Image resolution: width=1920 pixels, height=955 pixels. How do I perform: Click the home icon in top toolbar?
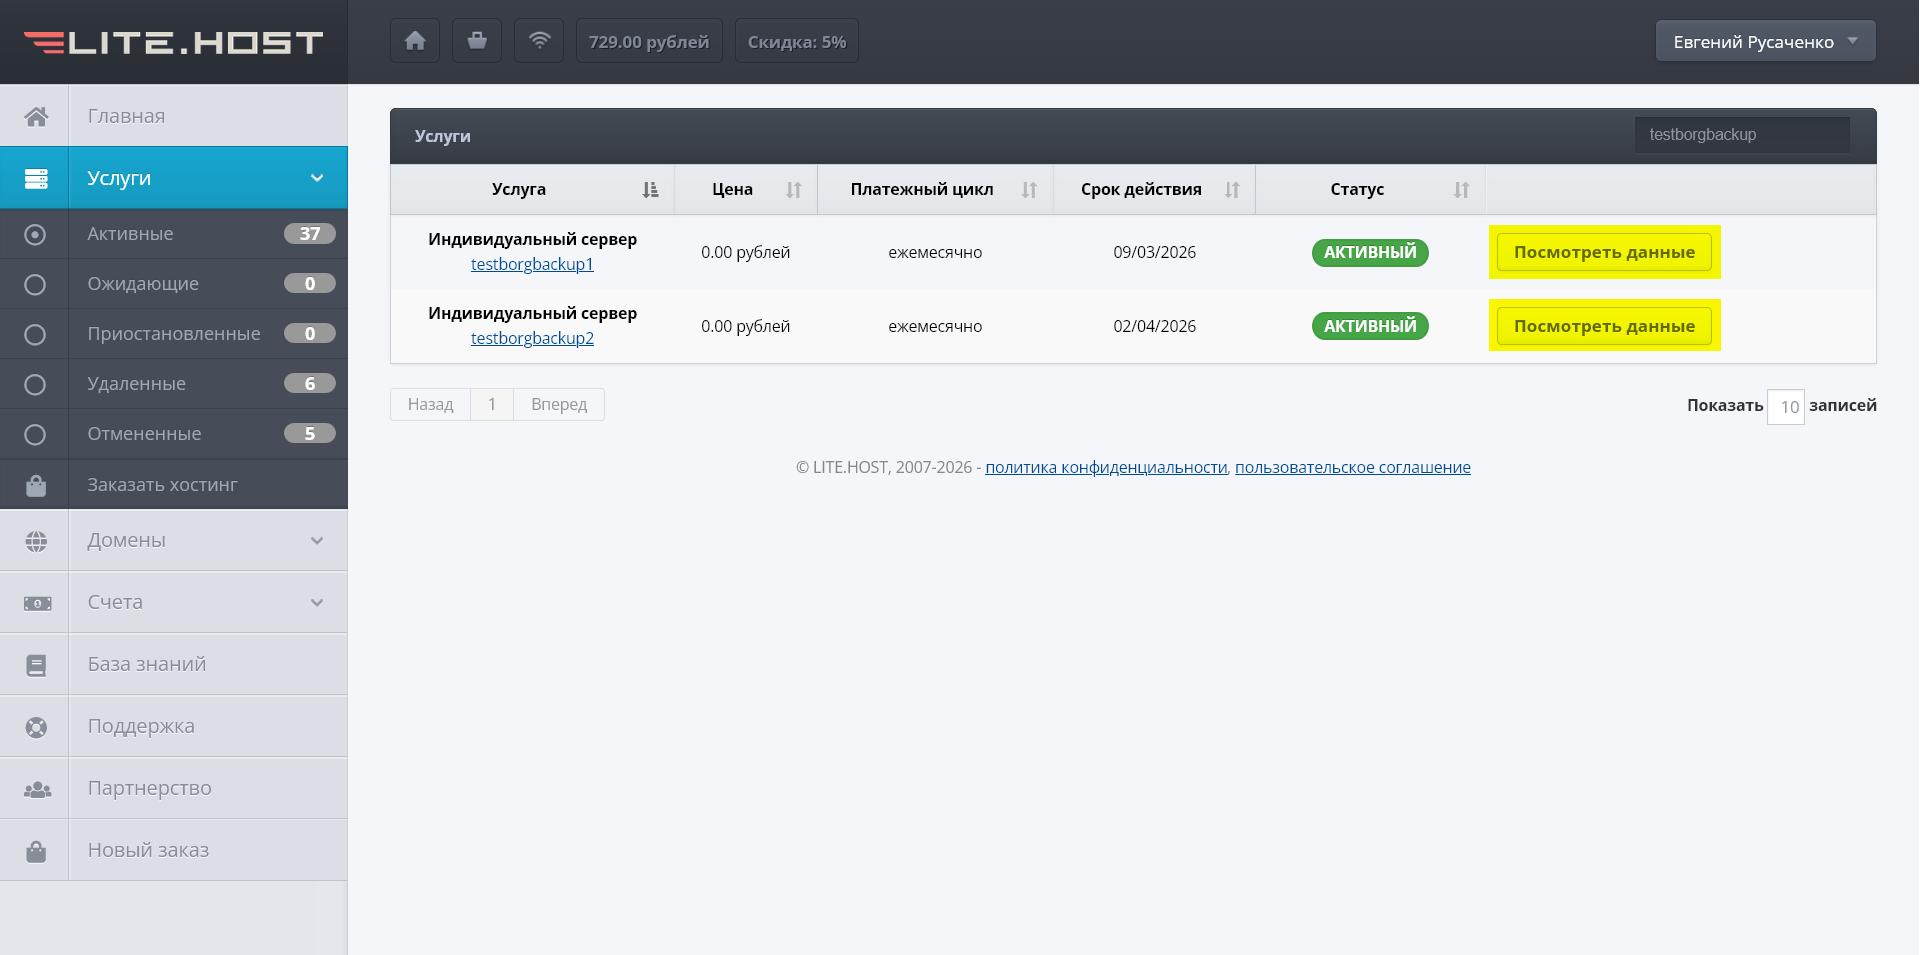pyautogui.click(x=415, y=41)
